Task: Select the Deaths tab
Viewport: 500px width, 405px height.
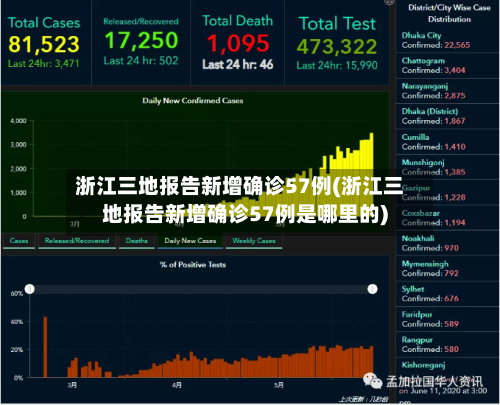Action: (137, 241)
